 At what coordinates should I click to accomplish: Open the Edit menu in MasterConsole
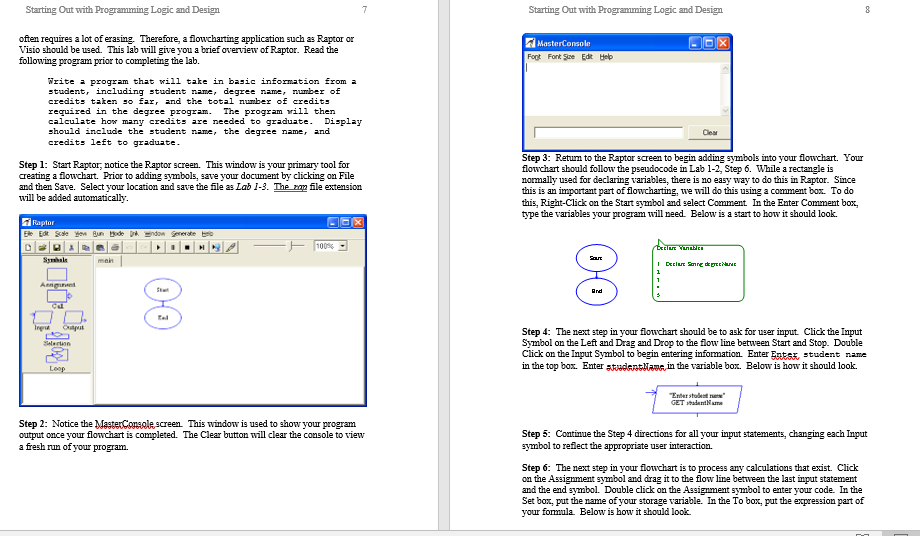point(587,57)
